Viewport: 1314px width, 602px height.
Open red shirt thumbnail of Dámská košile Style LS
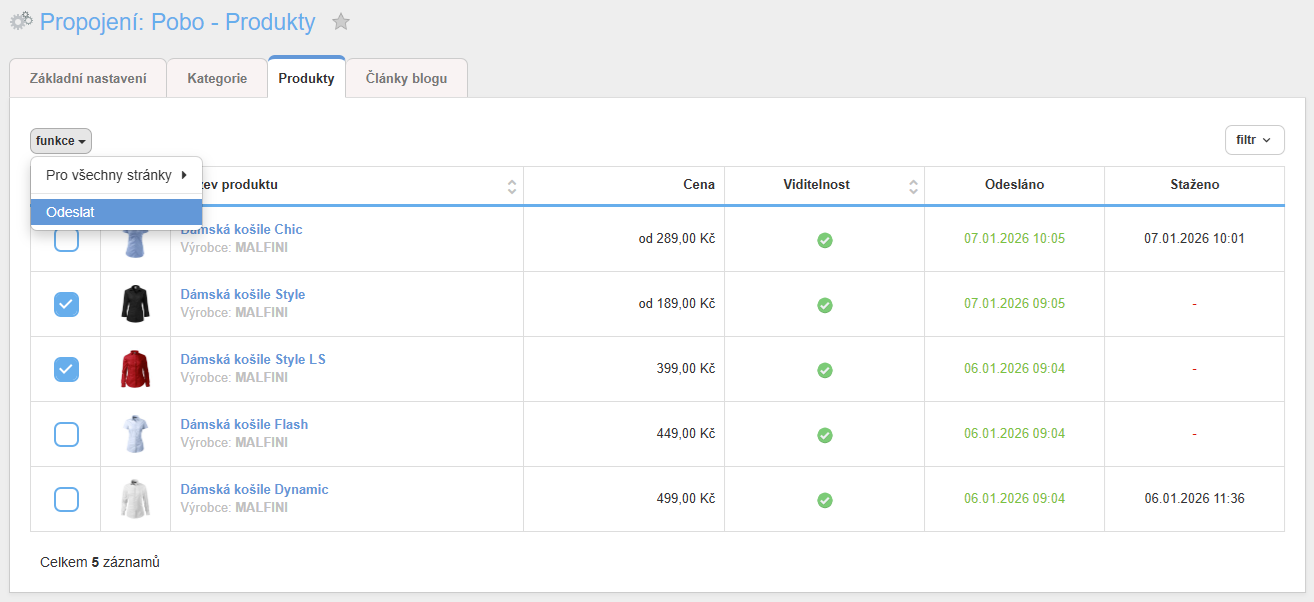(135, 369)
